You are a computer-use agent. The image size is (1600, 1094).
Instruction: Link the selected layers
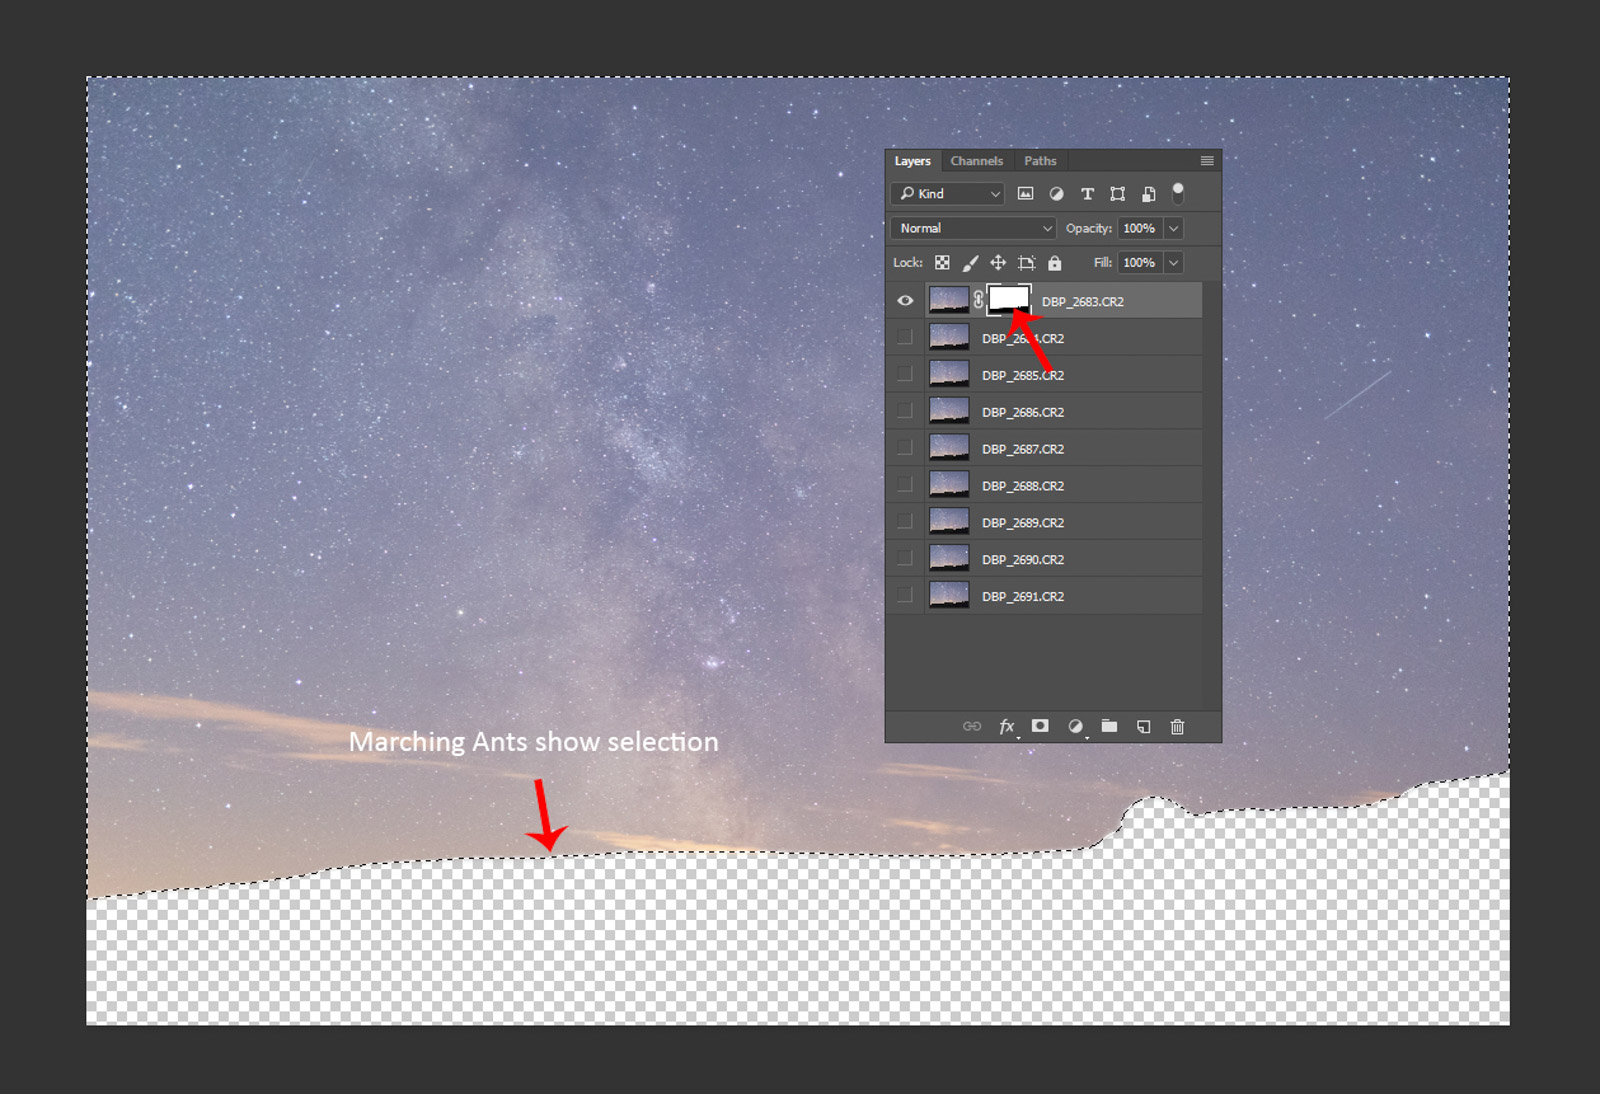click(x=972, y=727)
